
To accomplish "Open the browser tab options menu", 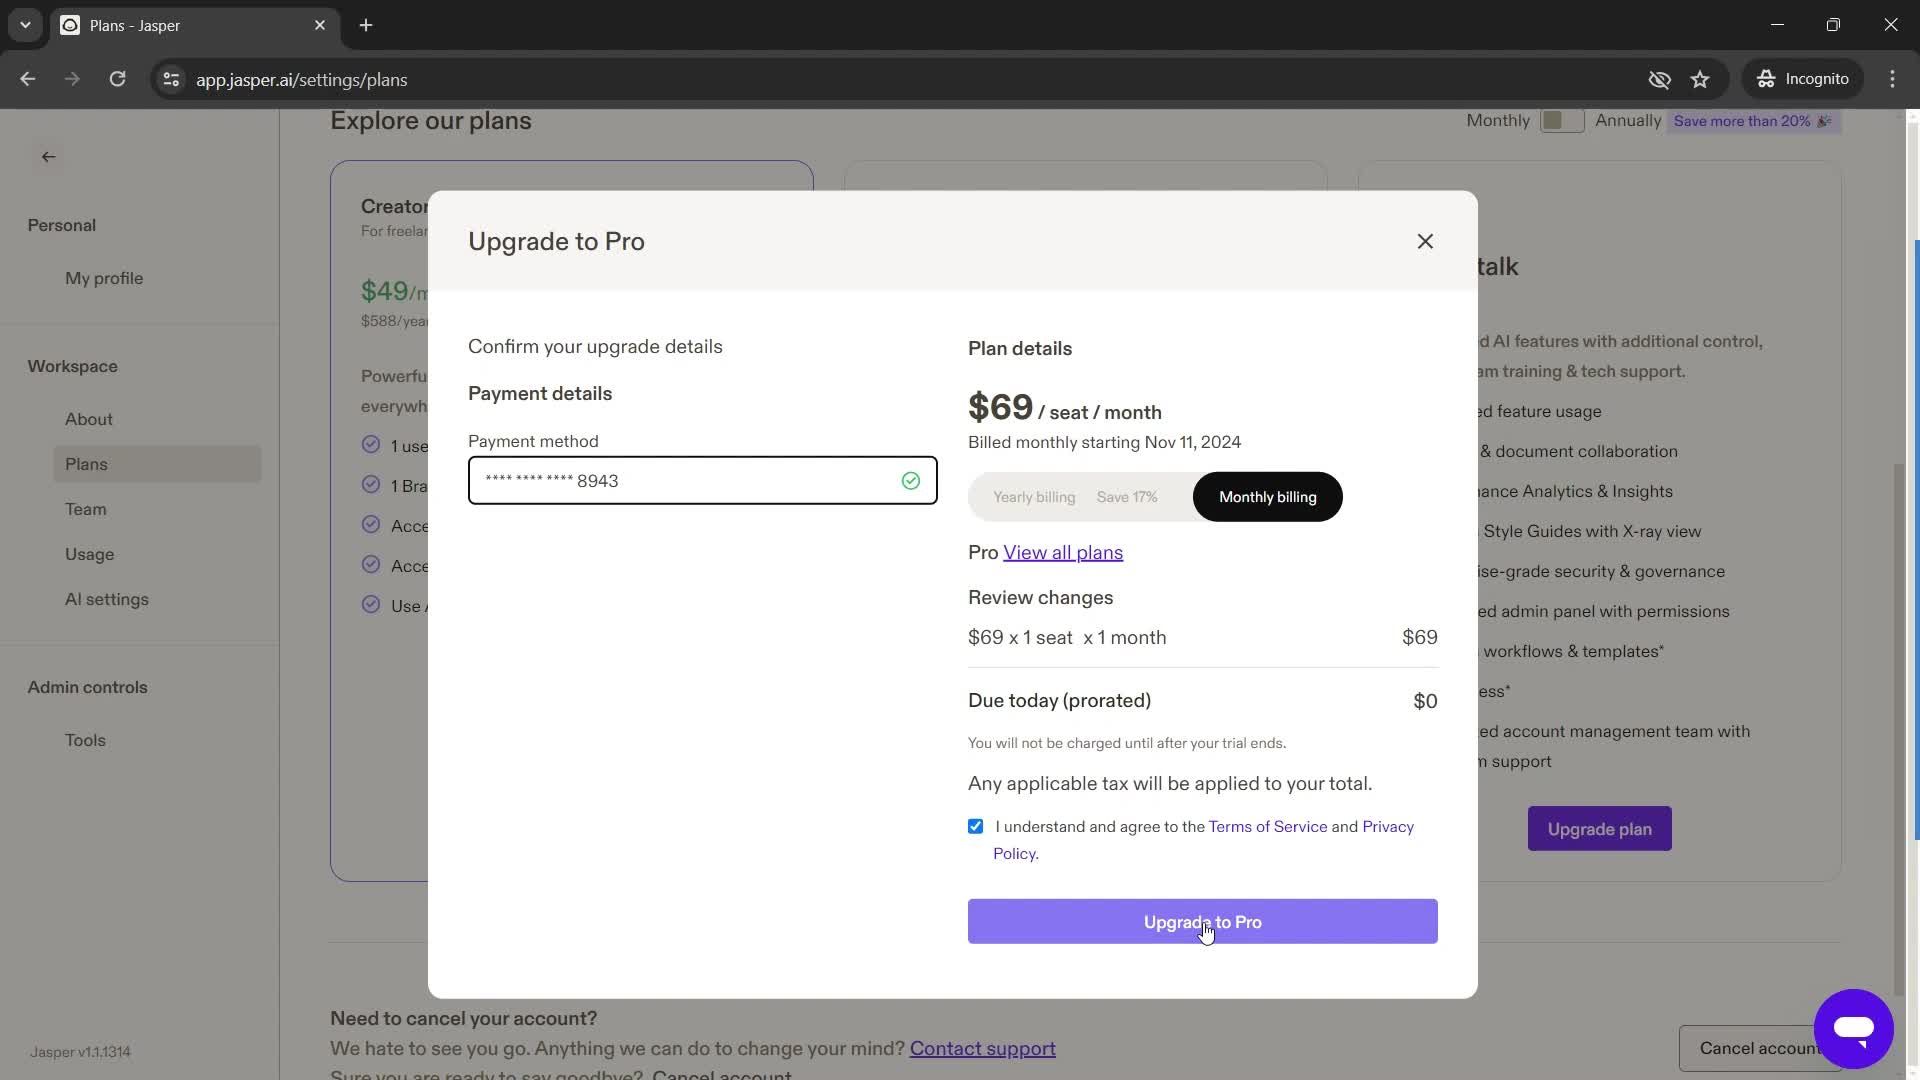I will 26,25.
